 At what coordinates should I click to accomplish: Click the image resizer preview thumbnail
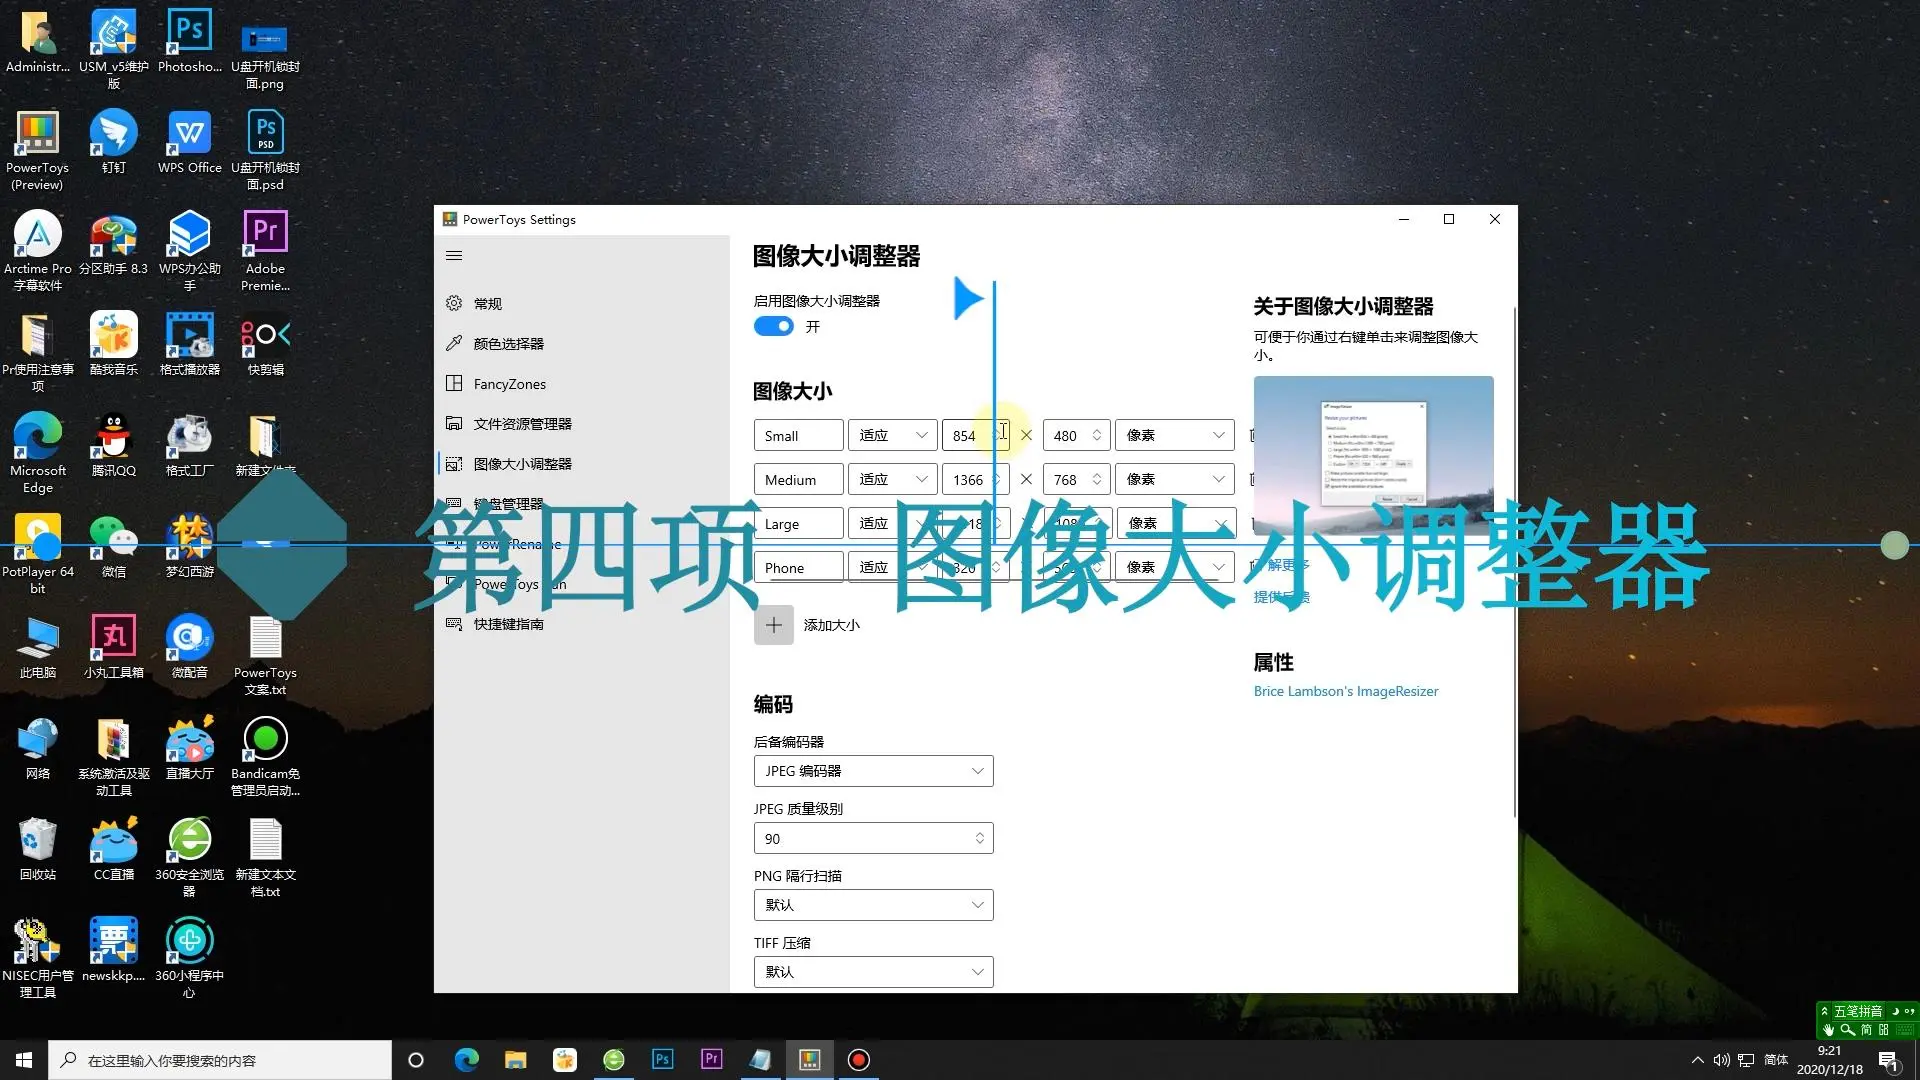(x=1373, y=456)
